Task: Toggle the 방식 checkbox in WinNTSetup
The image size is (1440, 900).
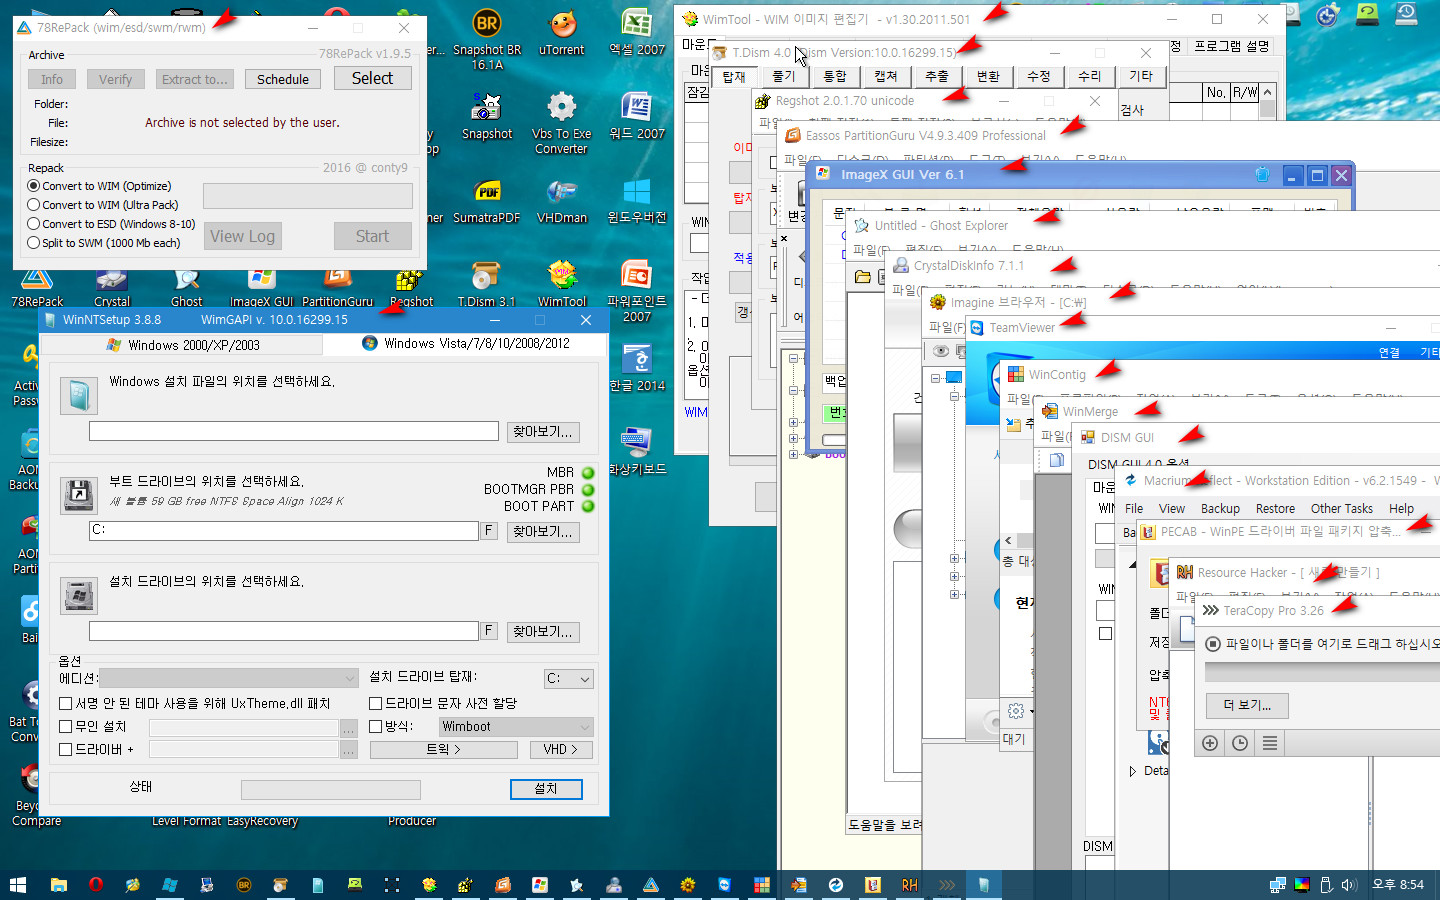Action: tap(376, 727)
